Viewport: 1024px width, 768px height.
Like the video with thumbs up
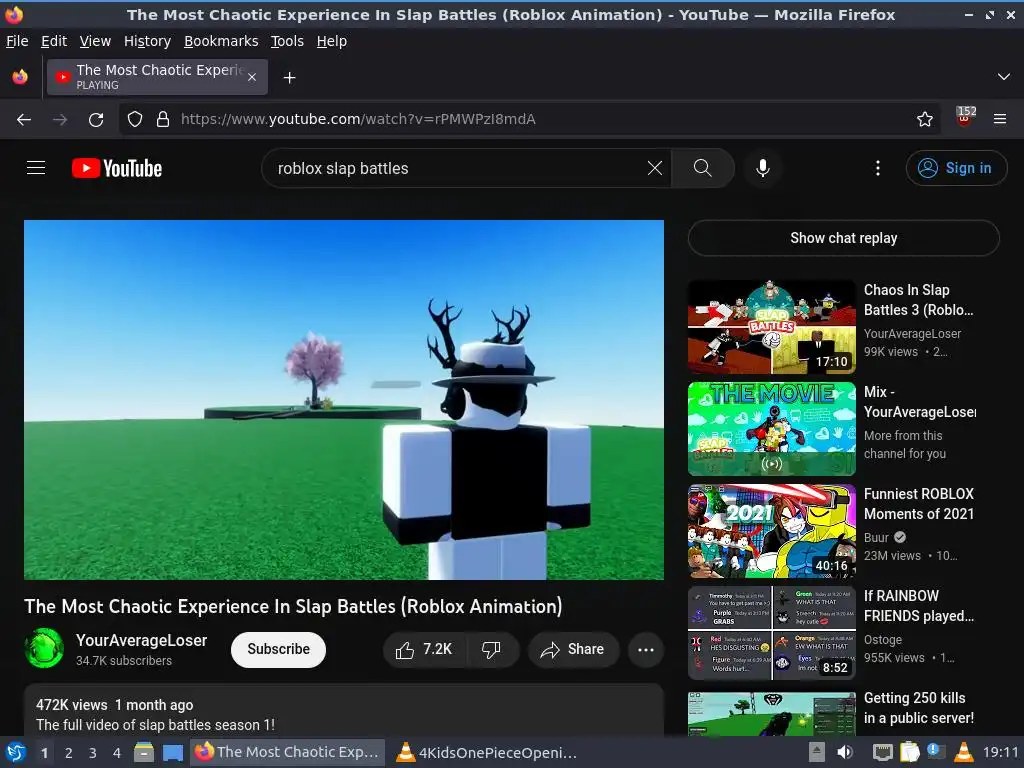click(x=424, y=649)
